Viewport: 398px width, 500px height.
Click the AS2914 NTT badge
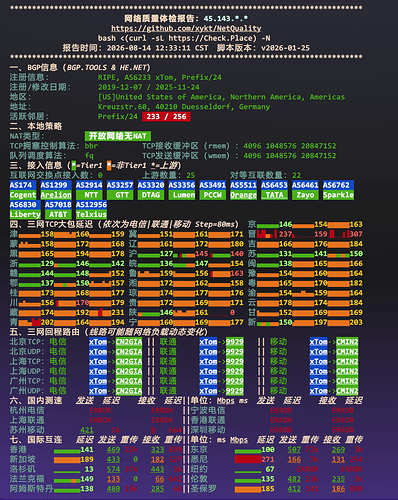pyautogui.click(x=89, y=190)
